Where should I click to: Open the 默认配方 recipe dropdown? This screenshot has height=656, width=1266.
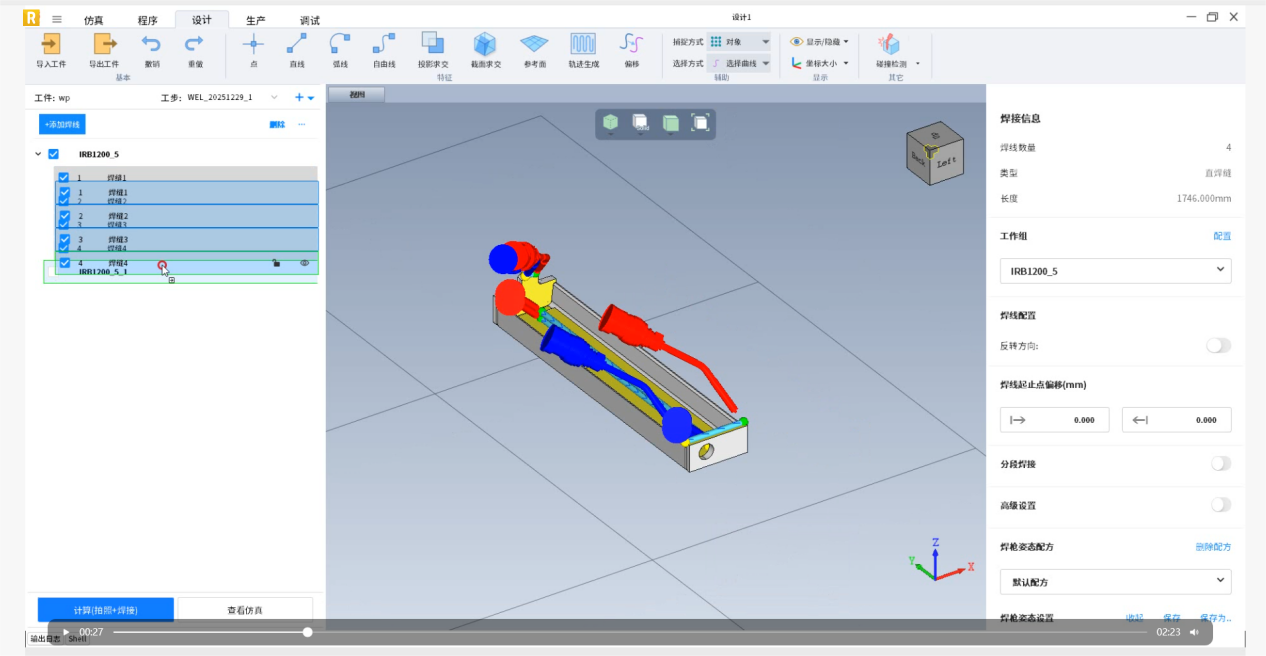(1115, 581)
